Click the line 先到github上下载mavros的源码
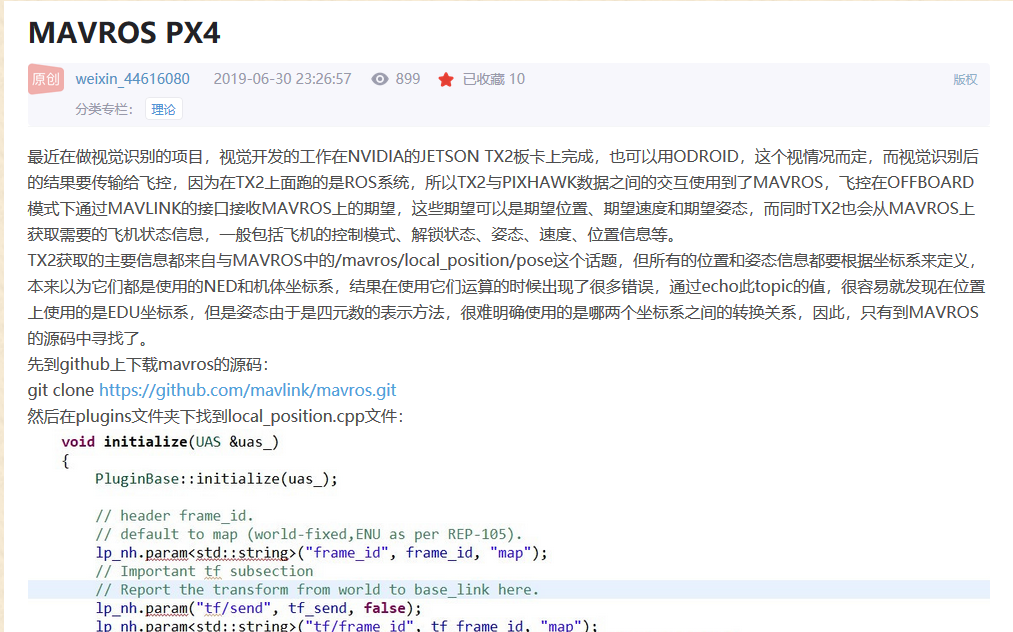Viewport: 1013px width, 632px height. [x=148, y=364]
